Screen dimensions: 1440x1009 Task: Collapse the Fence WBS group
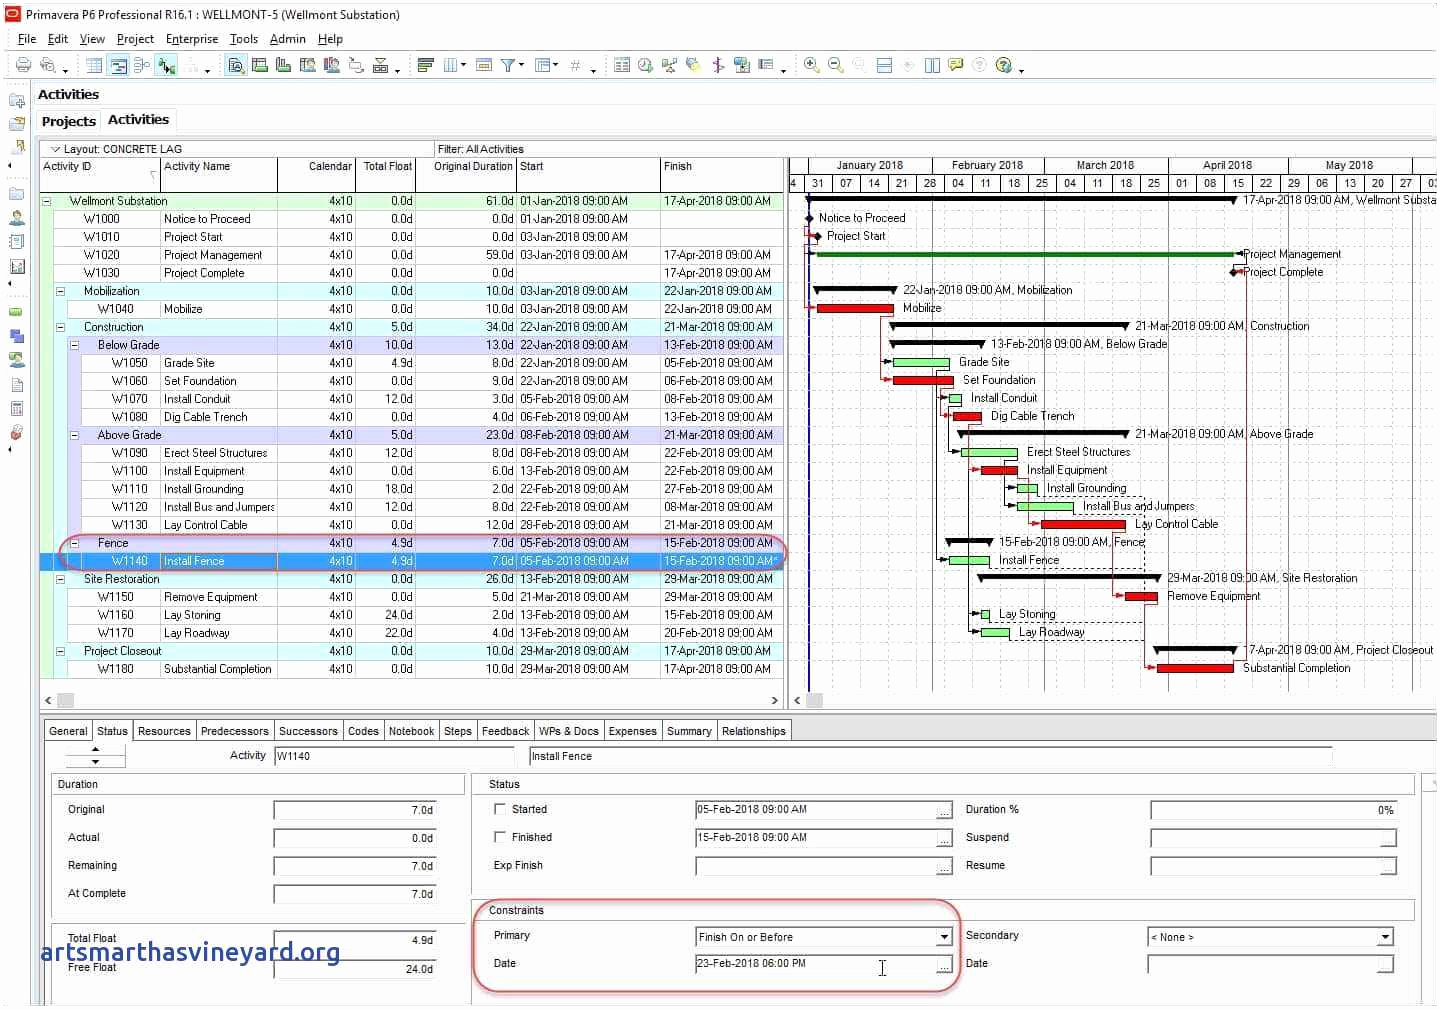click(74, 543)
